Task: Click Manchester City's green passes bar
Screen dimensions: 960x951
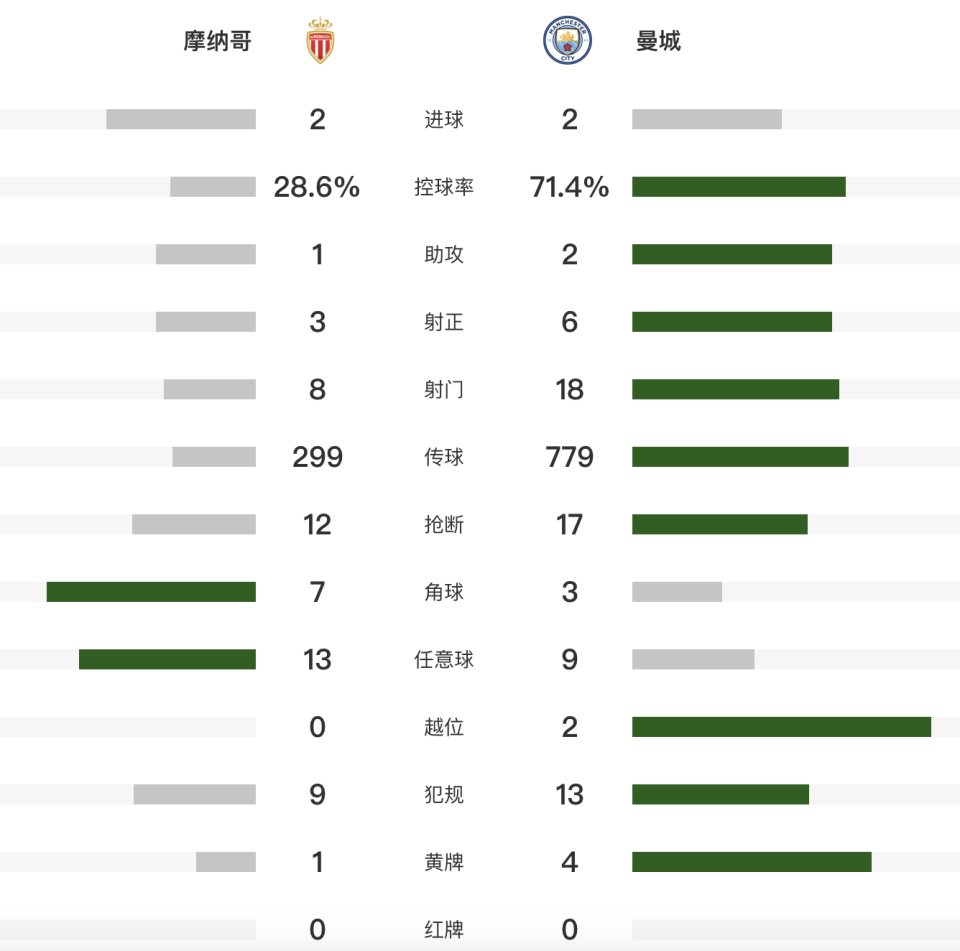Action: (740, 457)
